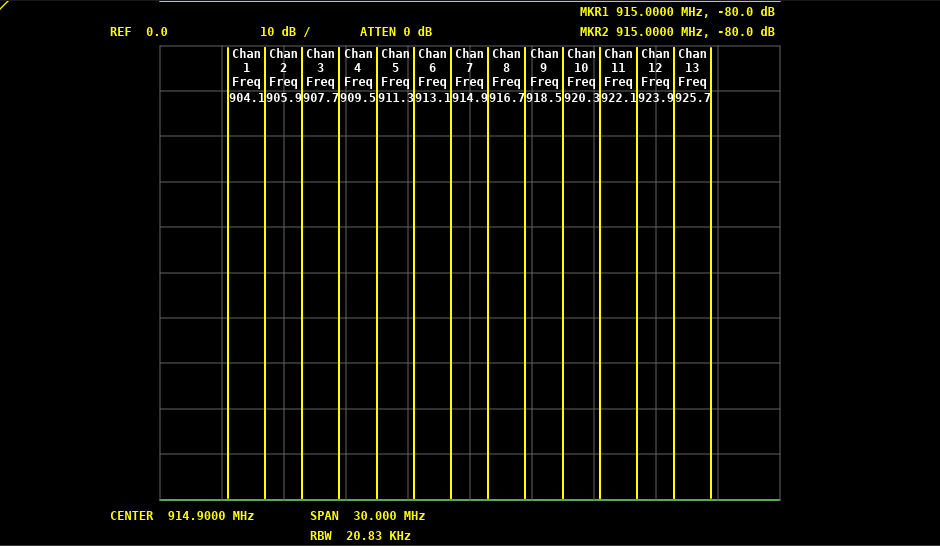Click the 10 dB / scale setting
Viewport: 940px width, 546px height.
tap(285, 32)
